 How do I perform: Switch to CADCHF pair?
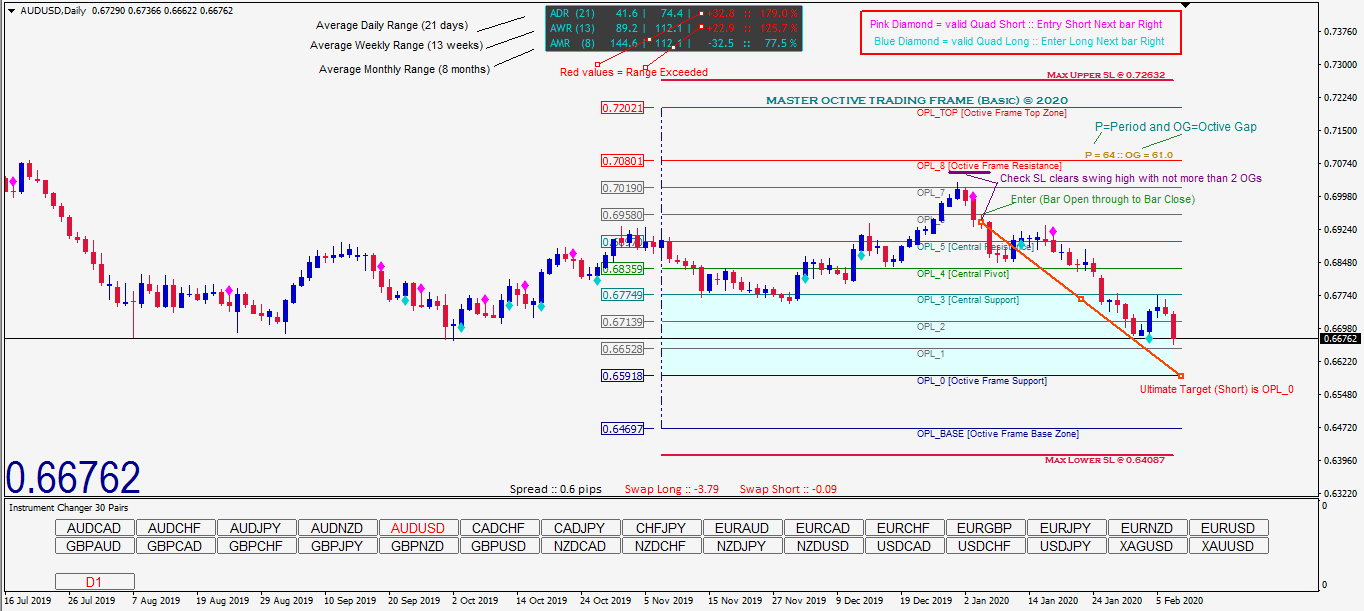pos(499,528)
